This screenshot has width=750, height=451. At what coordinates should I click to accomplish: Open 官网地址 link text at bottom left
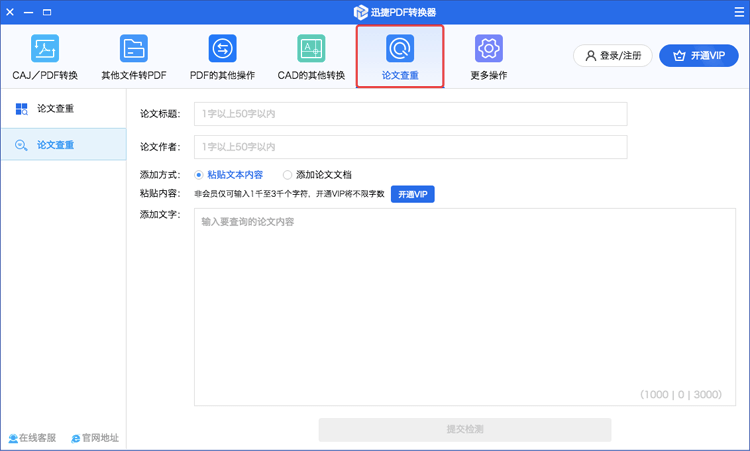100,438
